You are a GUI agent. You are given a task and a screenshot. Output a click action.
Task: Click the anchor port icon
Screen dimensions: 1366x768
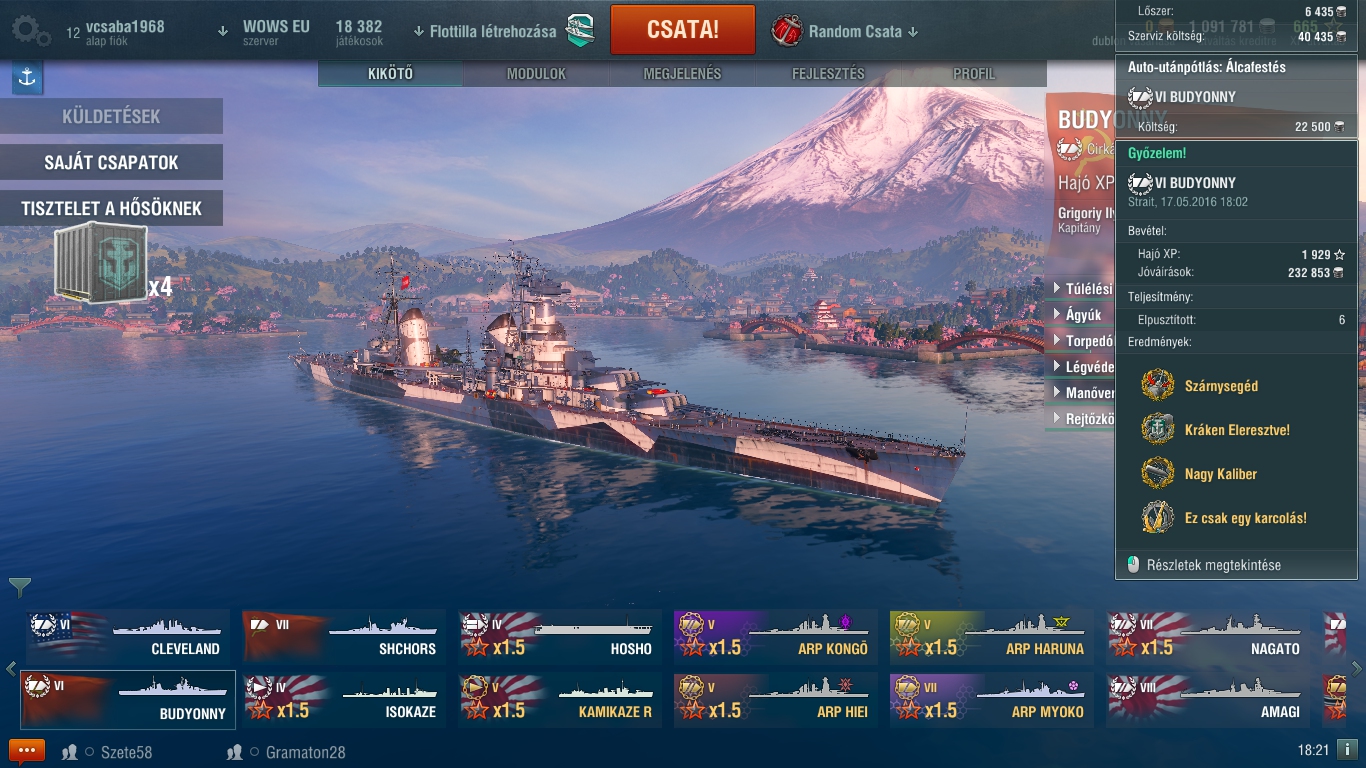point(27,78)
